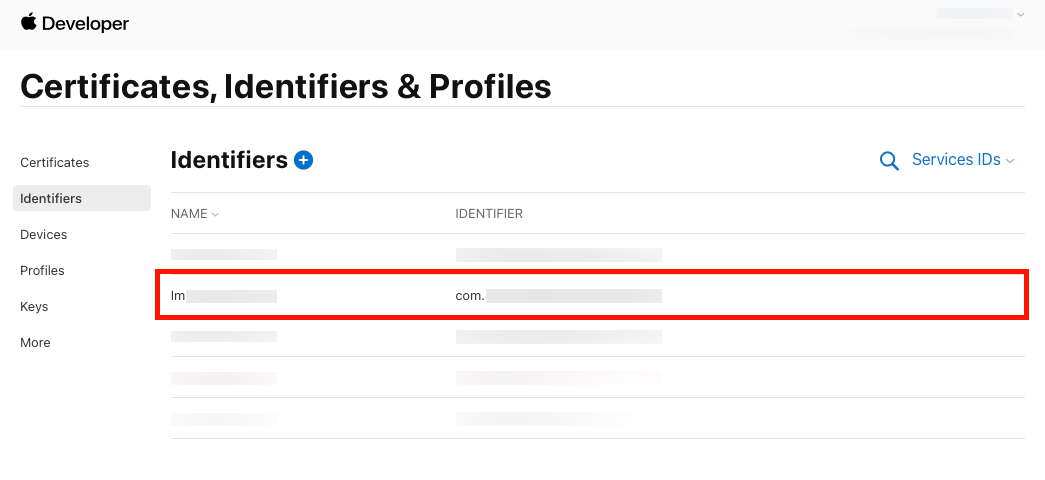Image resolution: width=1045 pixels, height=480 pixels.
Task: Go to Devices in sidebar
Action: pos(44,234)
